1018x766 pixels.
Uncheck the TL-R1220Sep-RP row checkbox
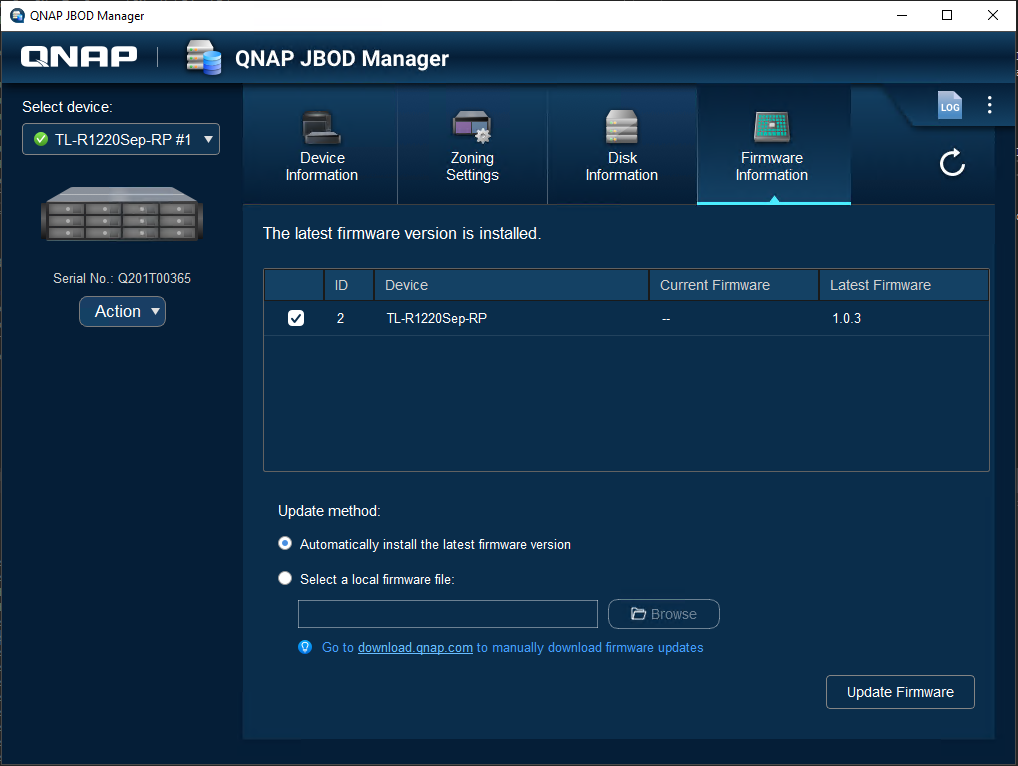(295, 319)
